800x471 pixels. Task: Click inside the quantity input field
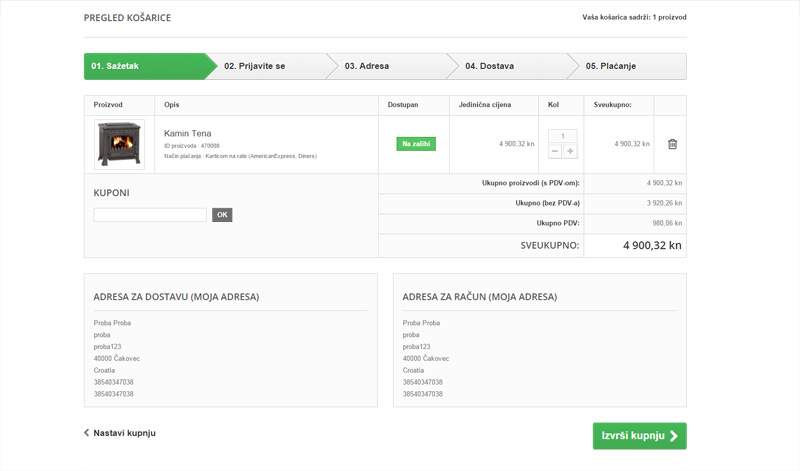pos(563,136)
